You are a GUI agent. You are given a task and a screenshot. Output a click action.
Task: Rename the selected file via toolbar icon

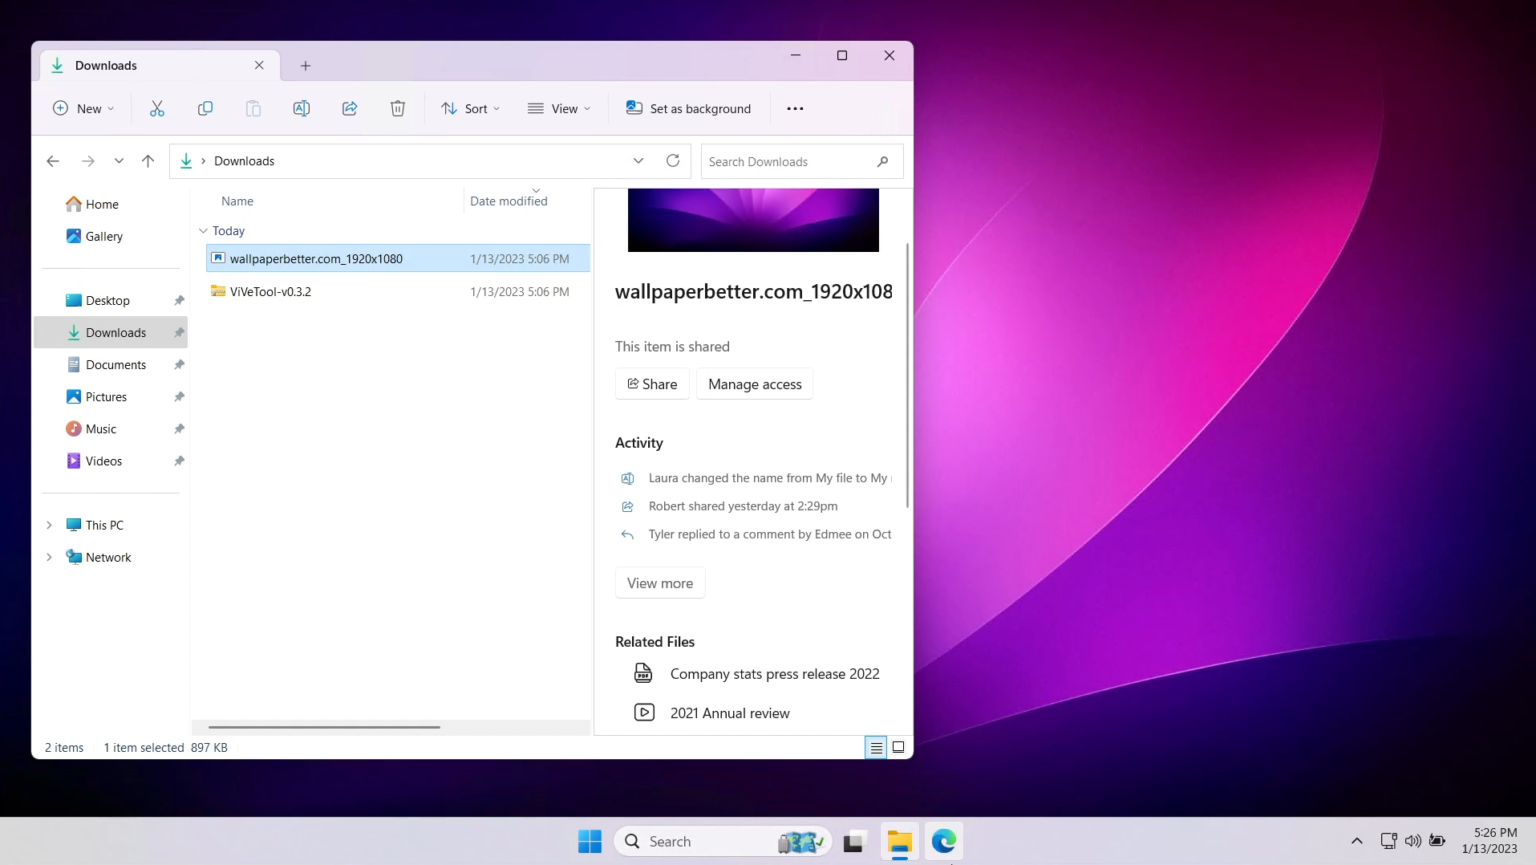[301, 108]
